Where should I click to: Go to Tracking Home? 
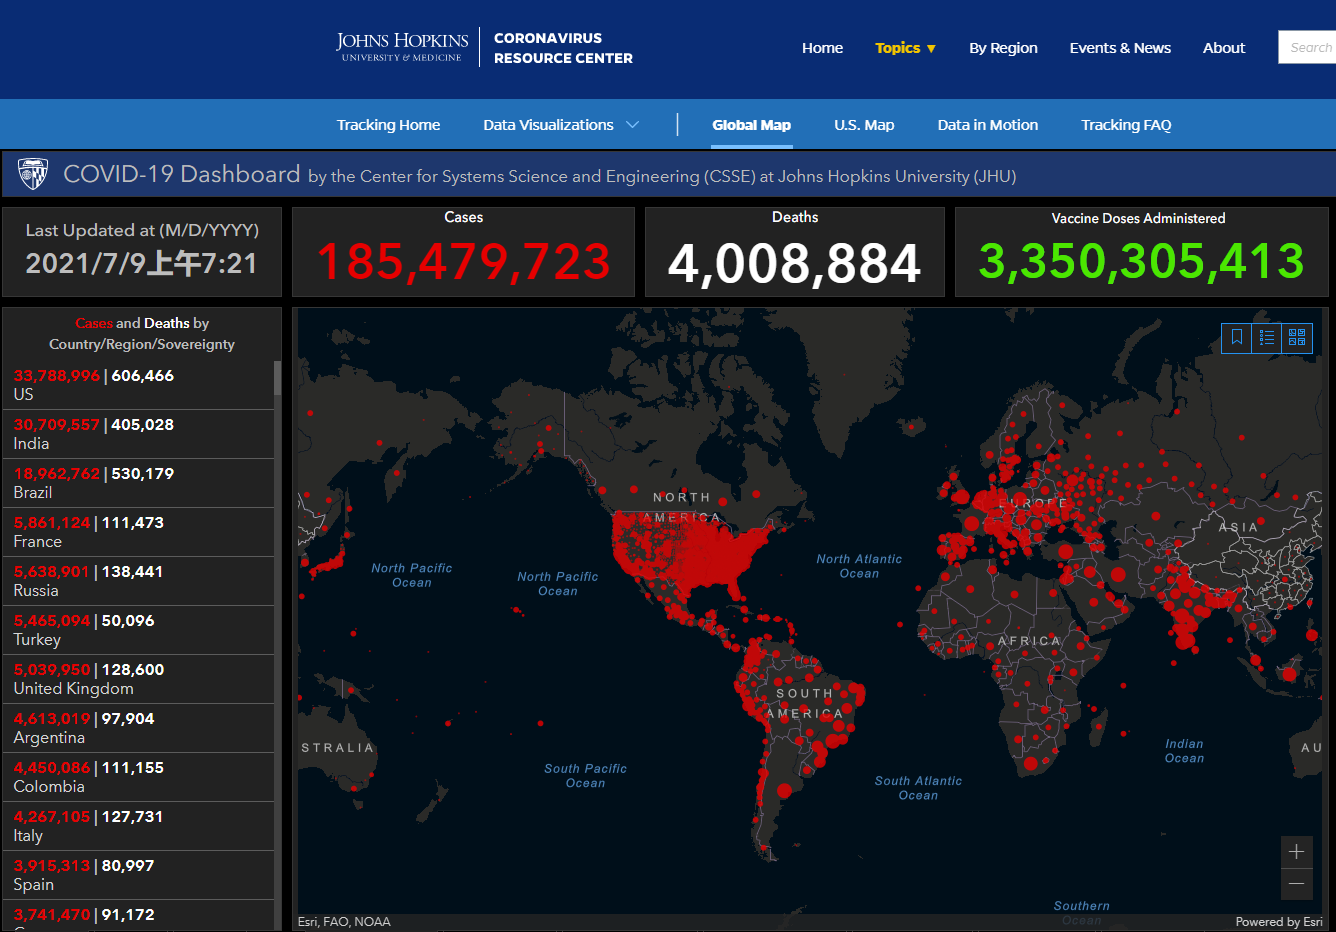click(x=388, y=125)
